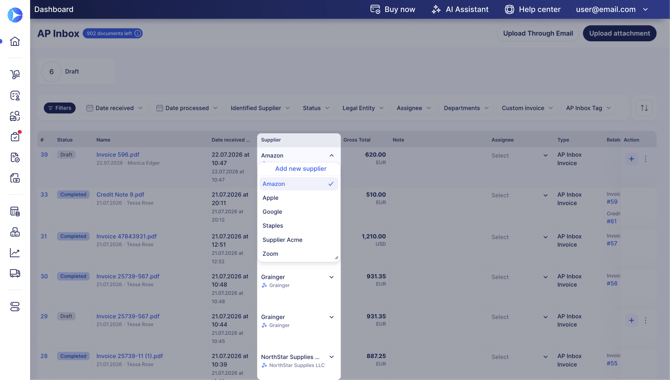Open the Legal Entity filter dropdown
Viewport: 670px width, 380px height.
(363, 108)
